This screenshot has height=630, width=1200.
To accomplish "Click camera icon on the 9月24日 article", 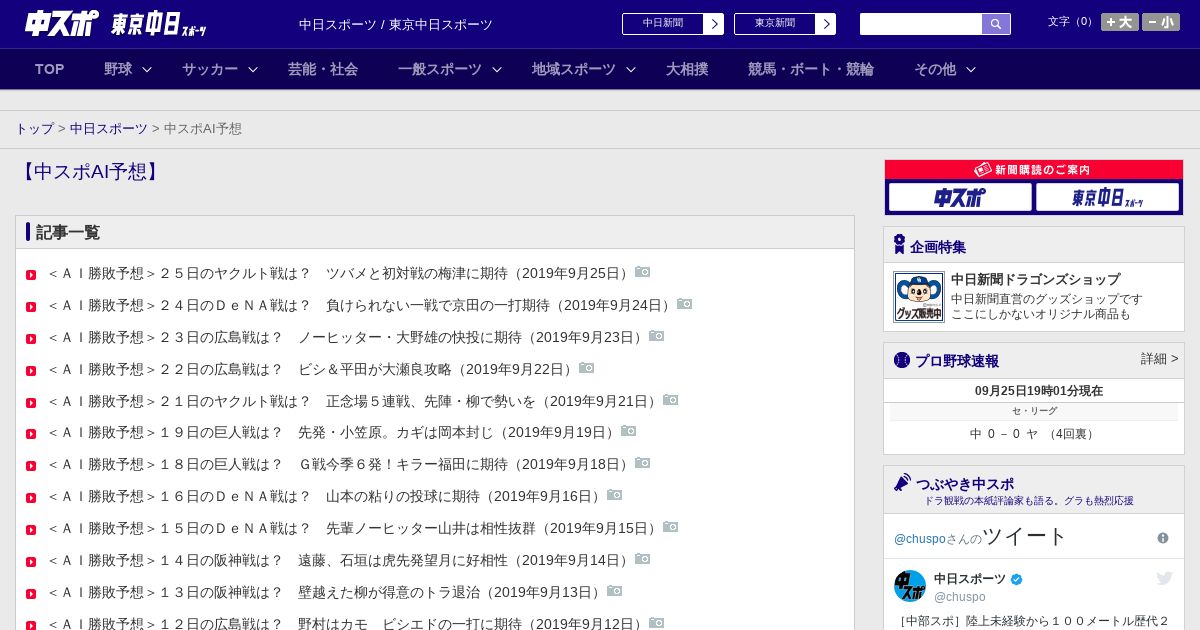I will point(685,304).
